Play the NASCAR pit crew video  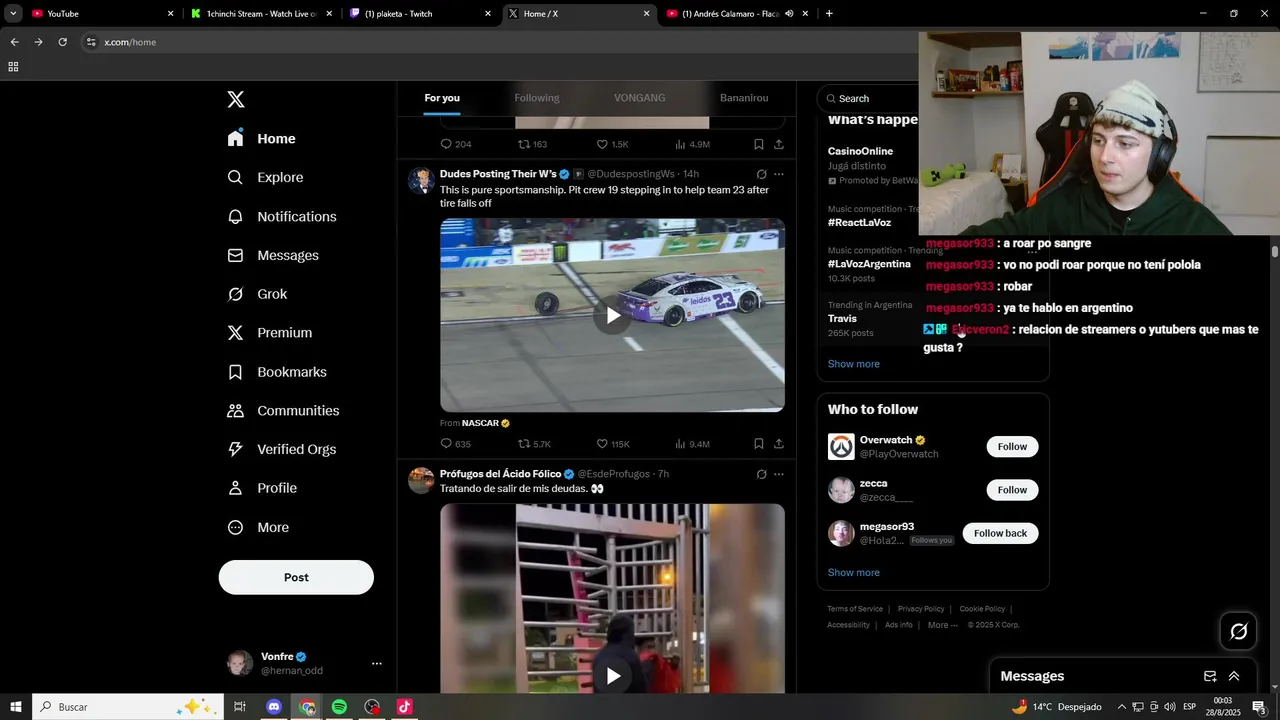(x=612, y=315)
